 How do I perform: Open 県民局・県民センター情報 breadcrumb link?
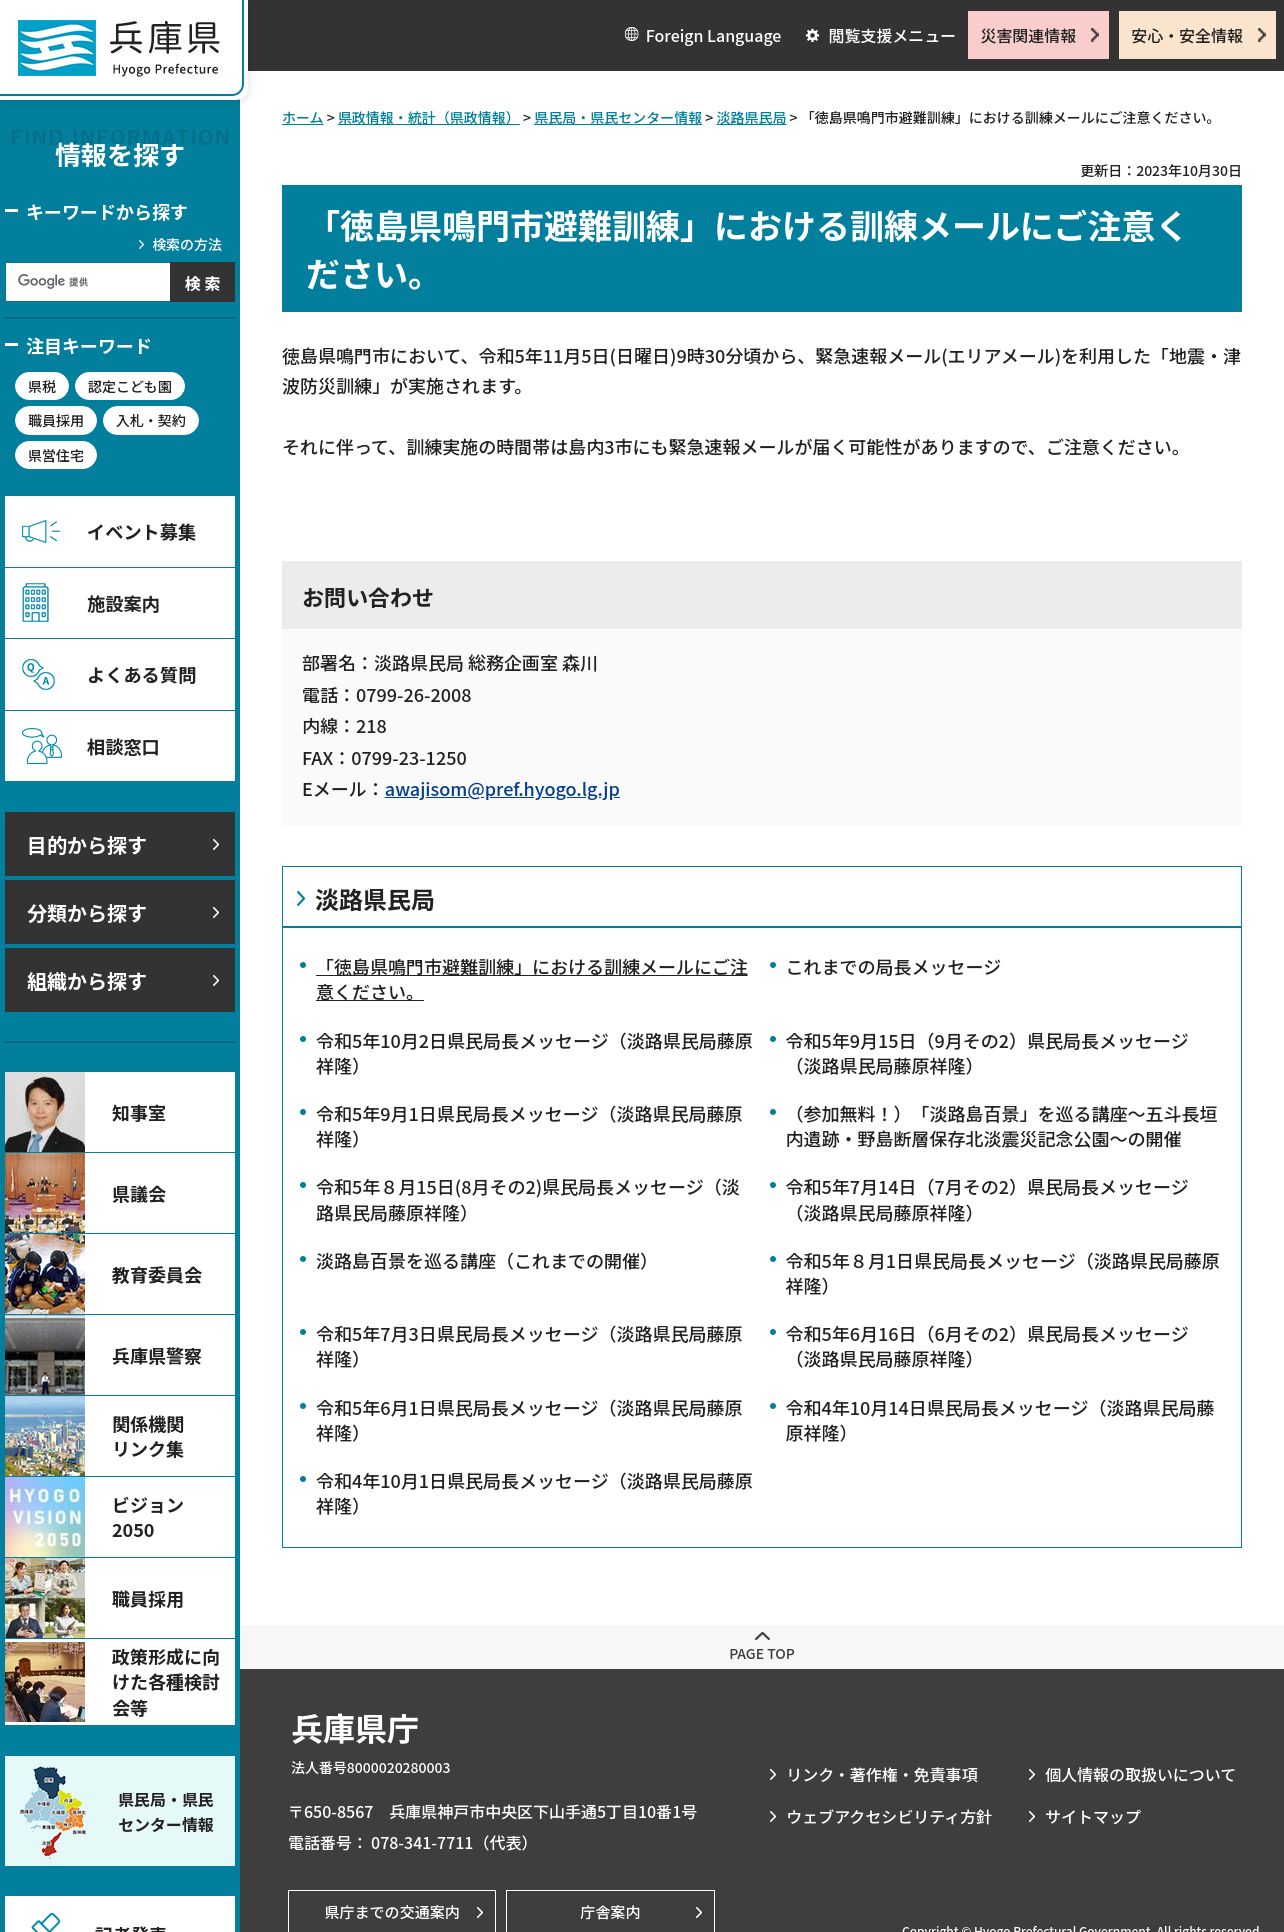[x=618, y=118]
